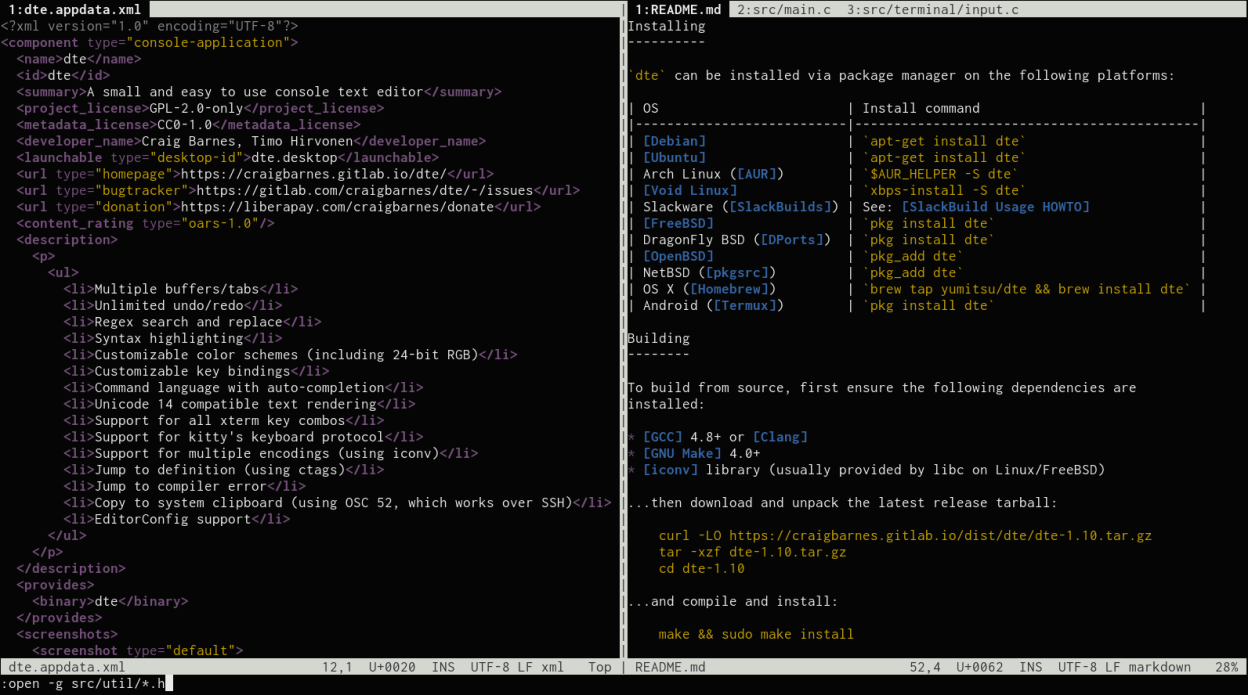Click the 'tar -xzf dte-1.10.tar.gz' line

coord(752,552)
